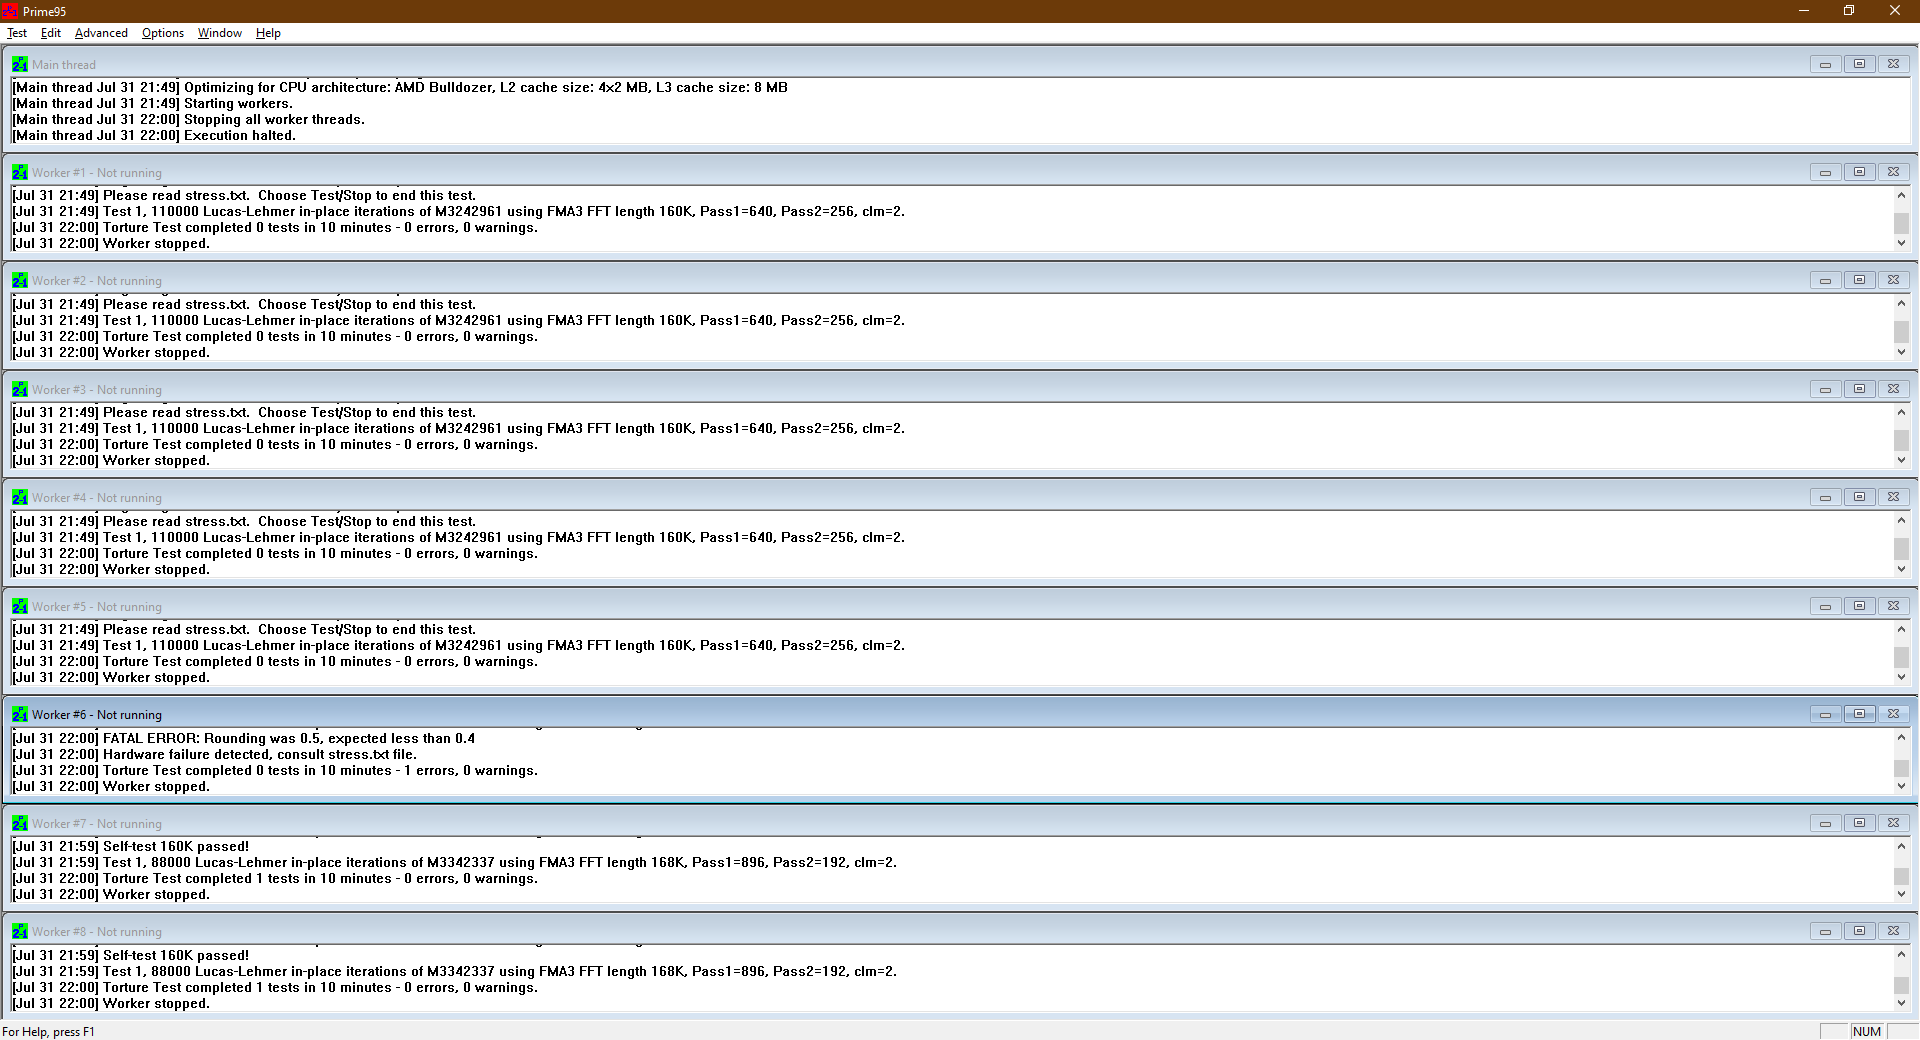Open the Options menu
Viewport: 1920px width, 1040px height.
[163, 33]
